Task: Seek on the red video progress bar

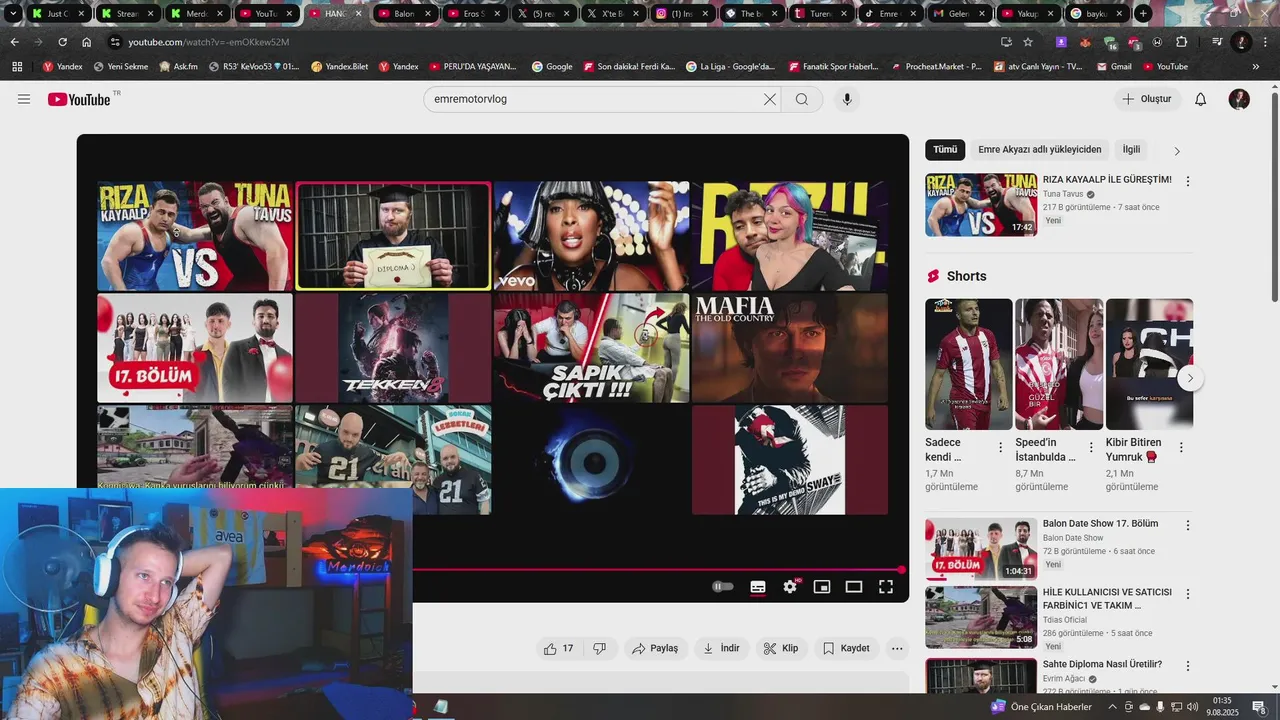Action: point(656,570)
